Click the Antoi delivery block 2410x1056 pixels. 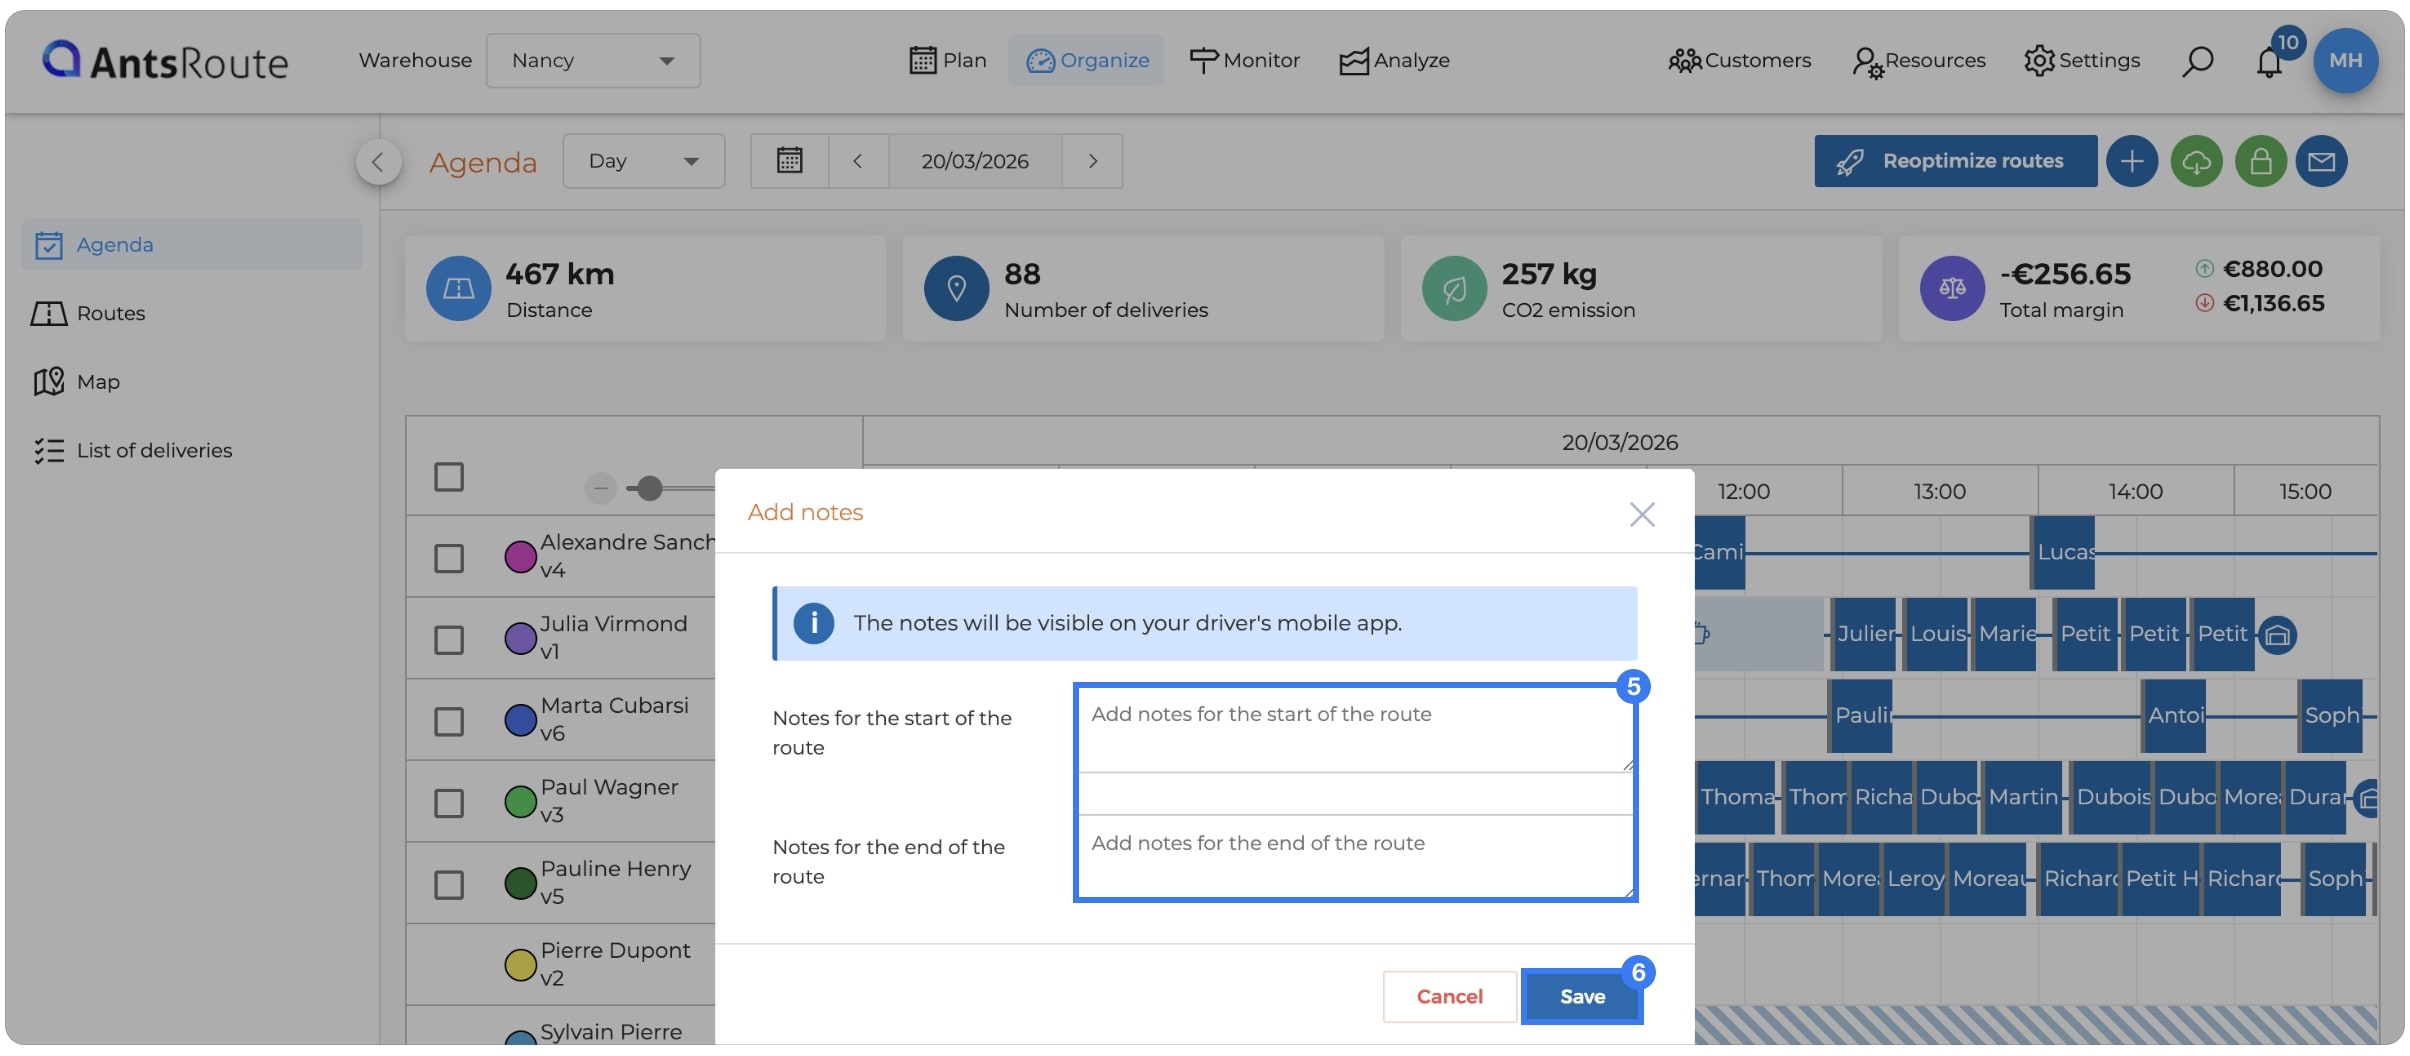2174,716
